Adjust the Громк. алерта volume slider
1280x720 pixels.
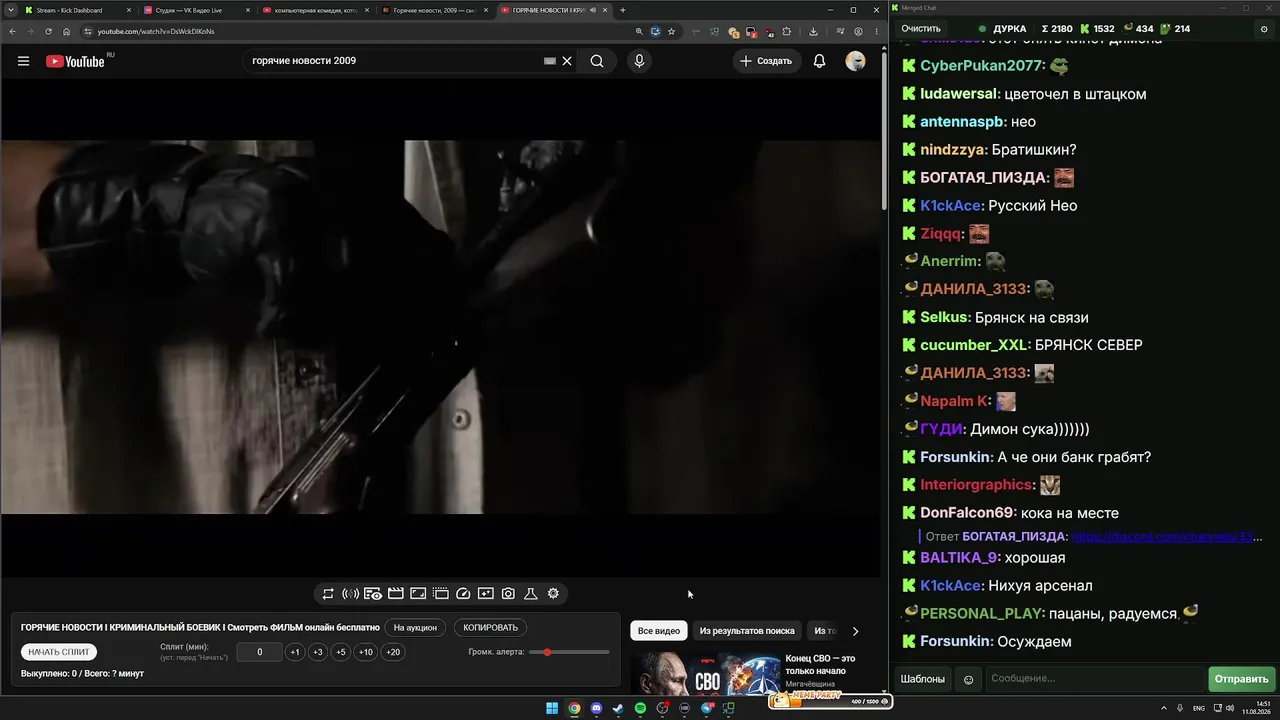(x=569, y=652)
